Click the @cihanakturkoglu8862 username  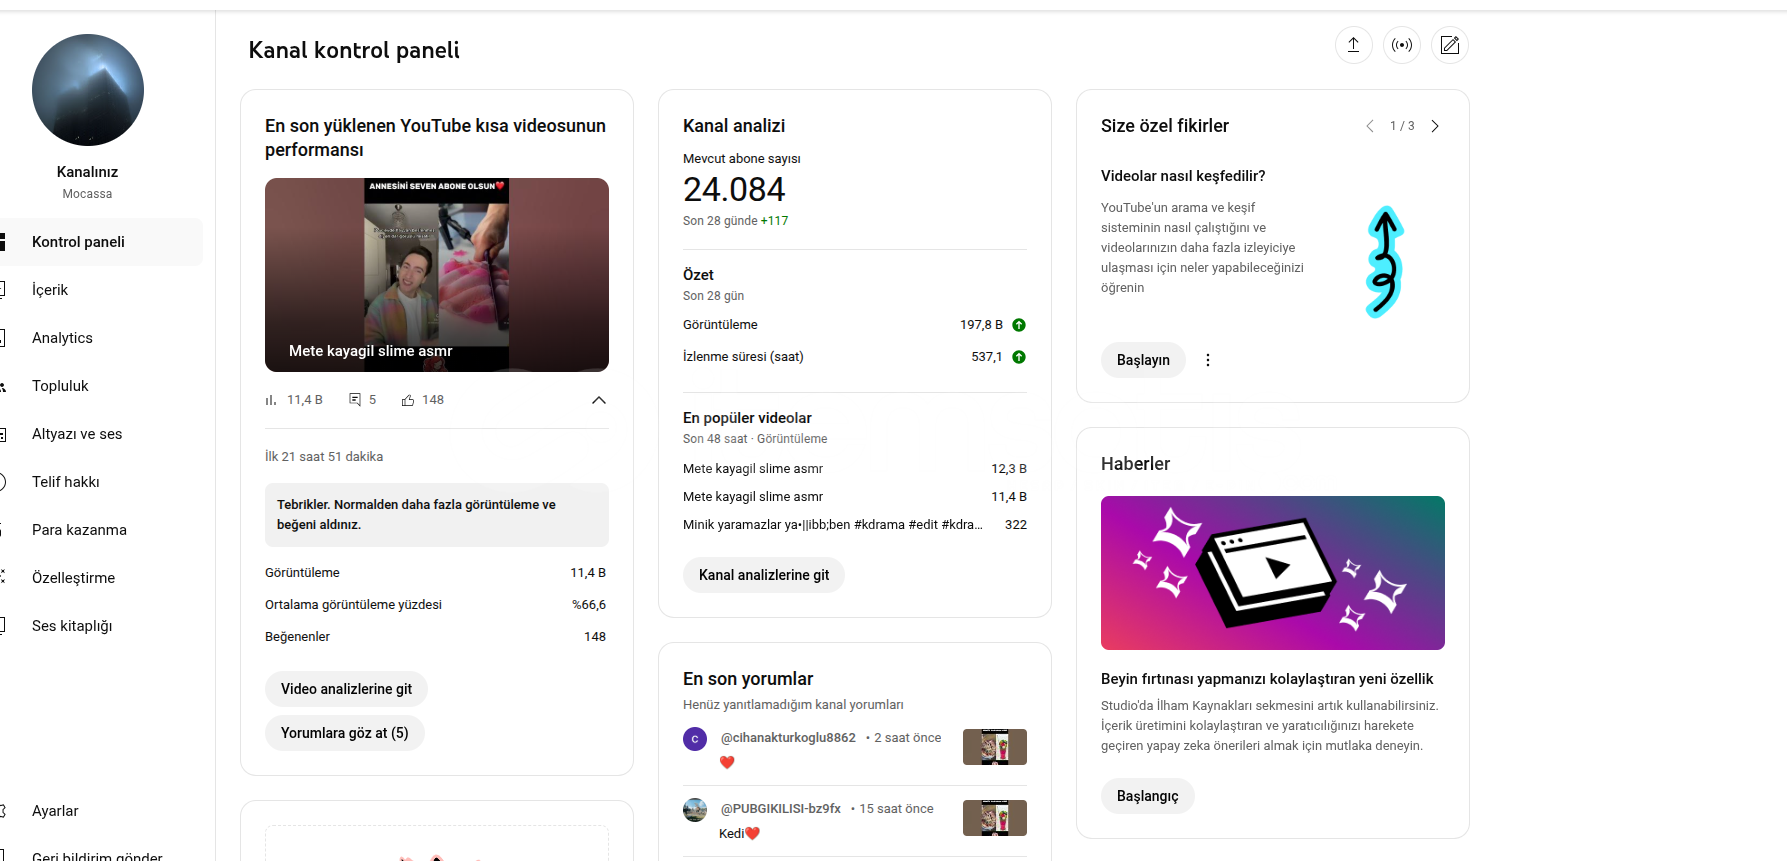click(x=788, y=738)
